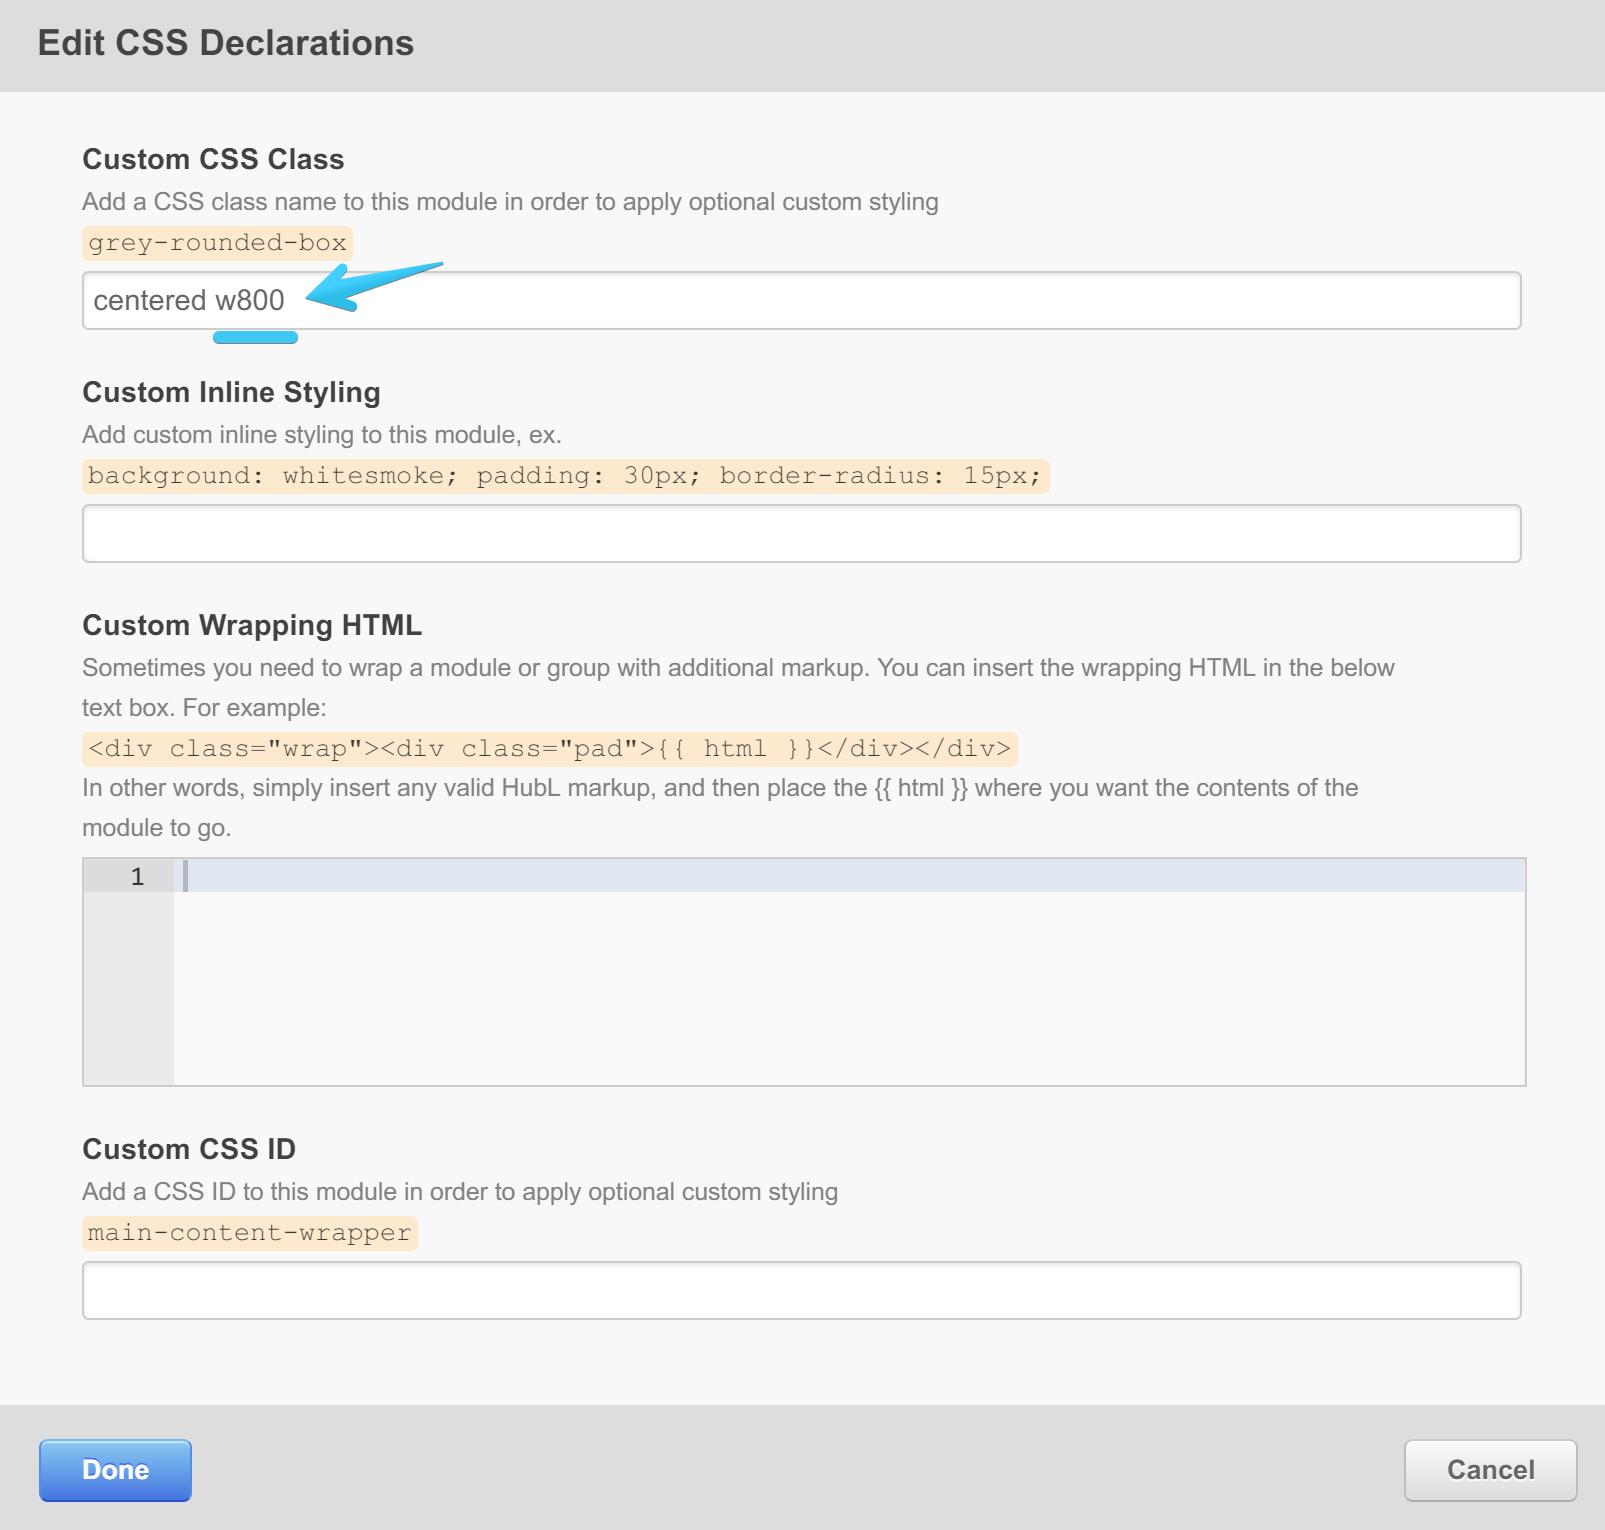The width and height of the screenshot is (1605, 1530).
Task: Click into the Custom Inline Styling text box
Action: [x=801, y=534]
